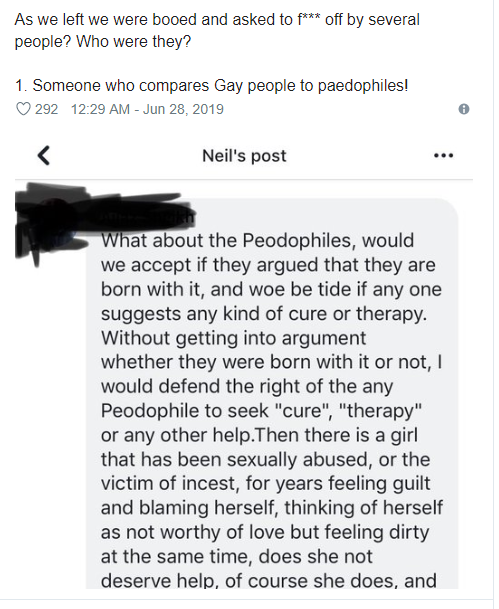Viewport: 499px width, 609px height.
Task: Open the three-dot more options menu
Action: coord(444,156)
